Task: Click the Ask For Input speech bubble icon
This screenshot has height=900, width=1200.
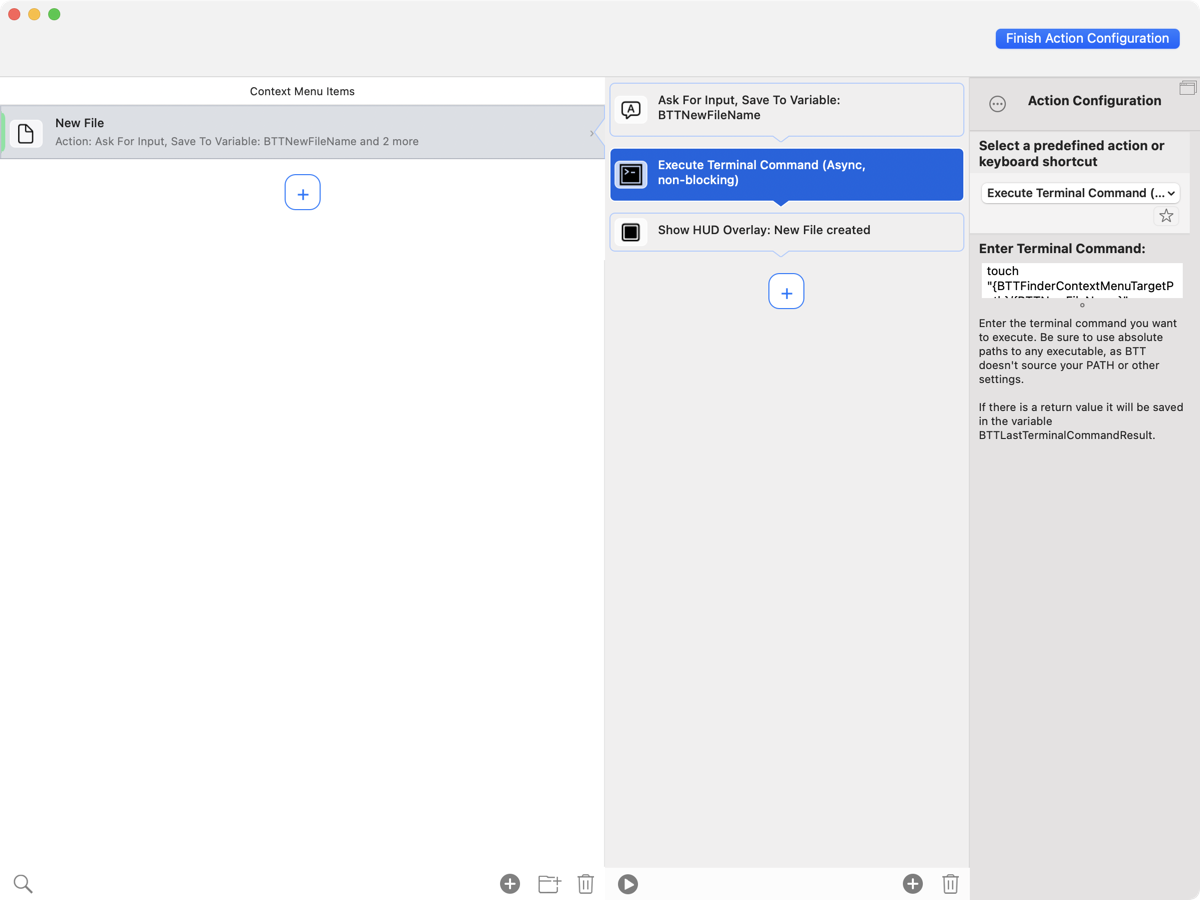Action: pyautogui.click(x=631, y=110)
